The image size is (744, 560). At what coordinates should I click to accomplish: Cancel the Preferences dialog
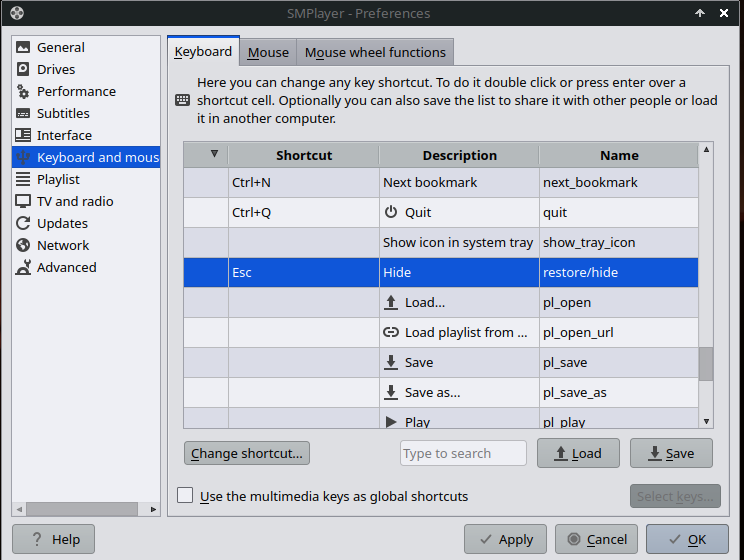click(x=596, y=539)
